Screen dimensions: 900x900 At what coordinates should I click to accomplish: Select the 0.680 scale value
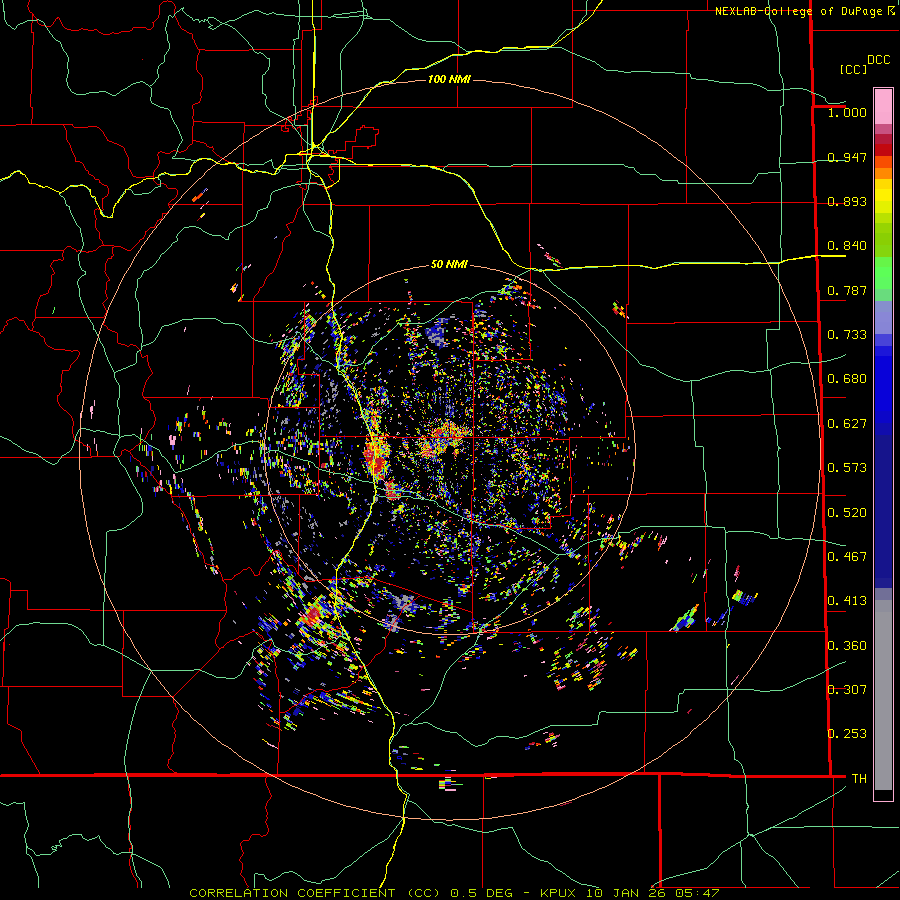click(x=847, y=379)
